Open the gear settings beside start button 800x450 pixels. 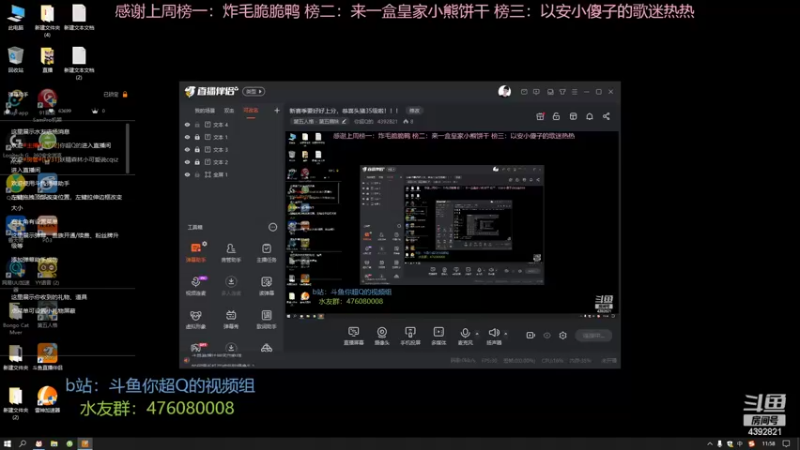coord(563,335)
